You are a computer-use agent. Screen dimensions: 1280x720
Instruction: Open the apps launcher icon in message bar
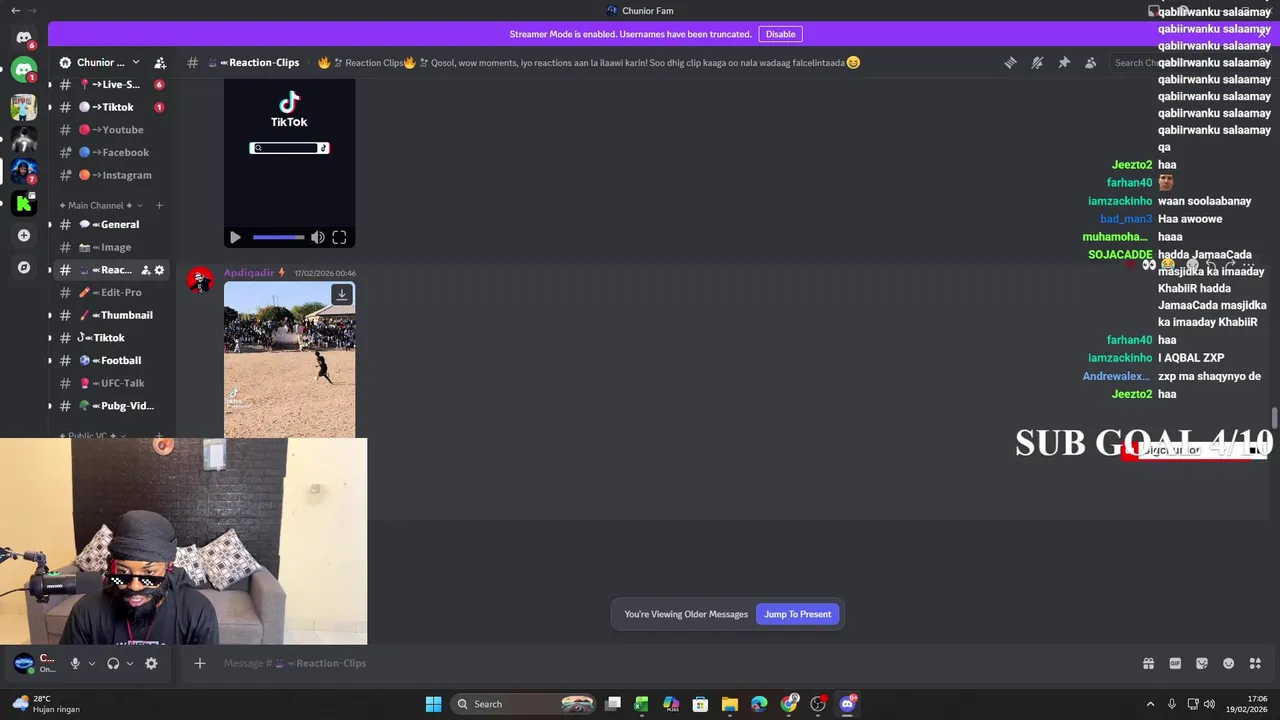coord(1255,663)
